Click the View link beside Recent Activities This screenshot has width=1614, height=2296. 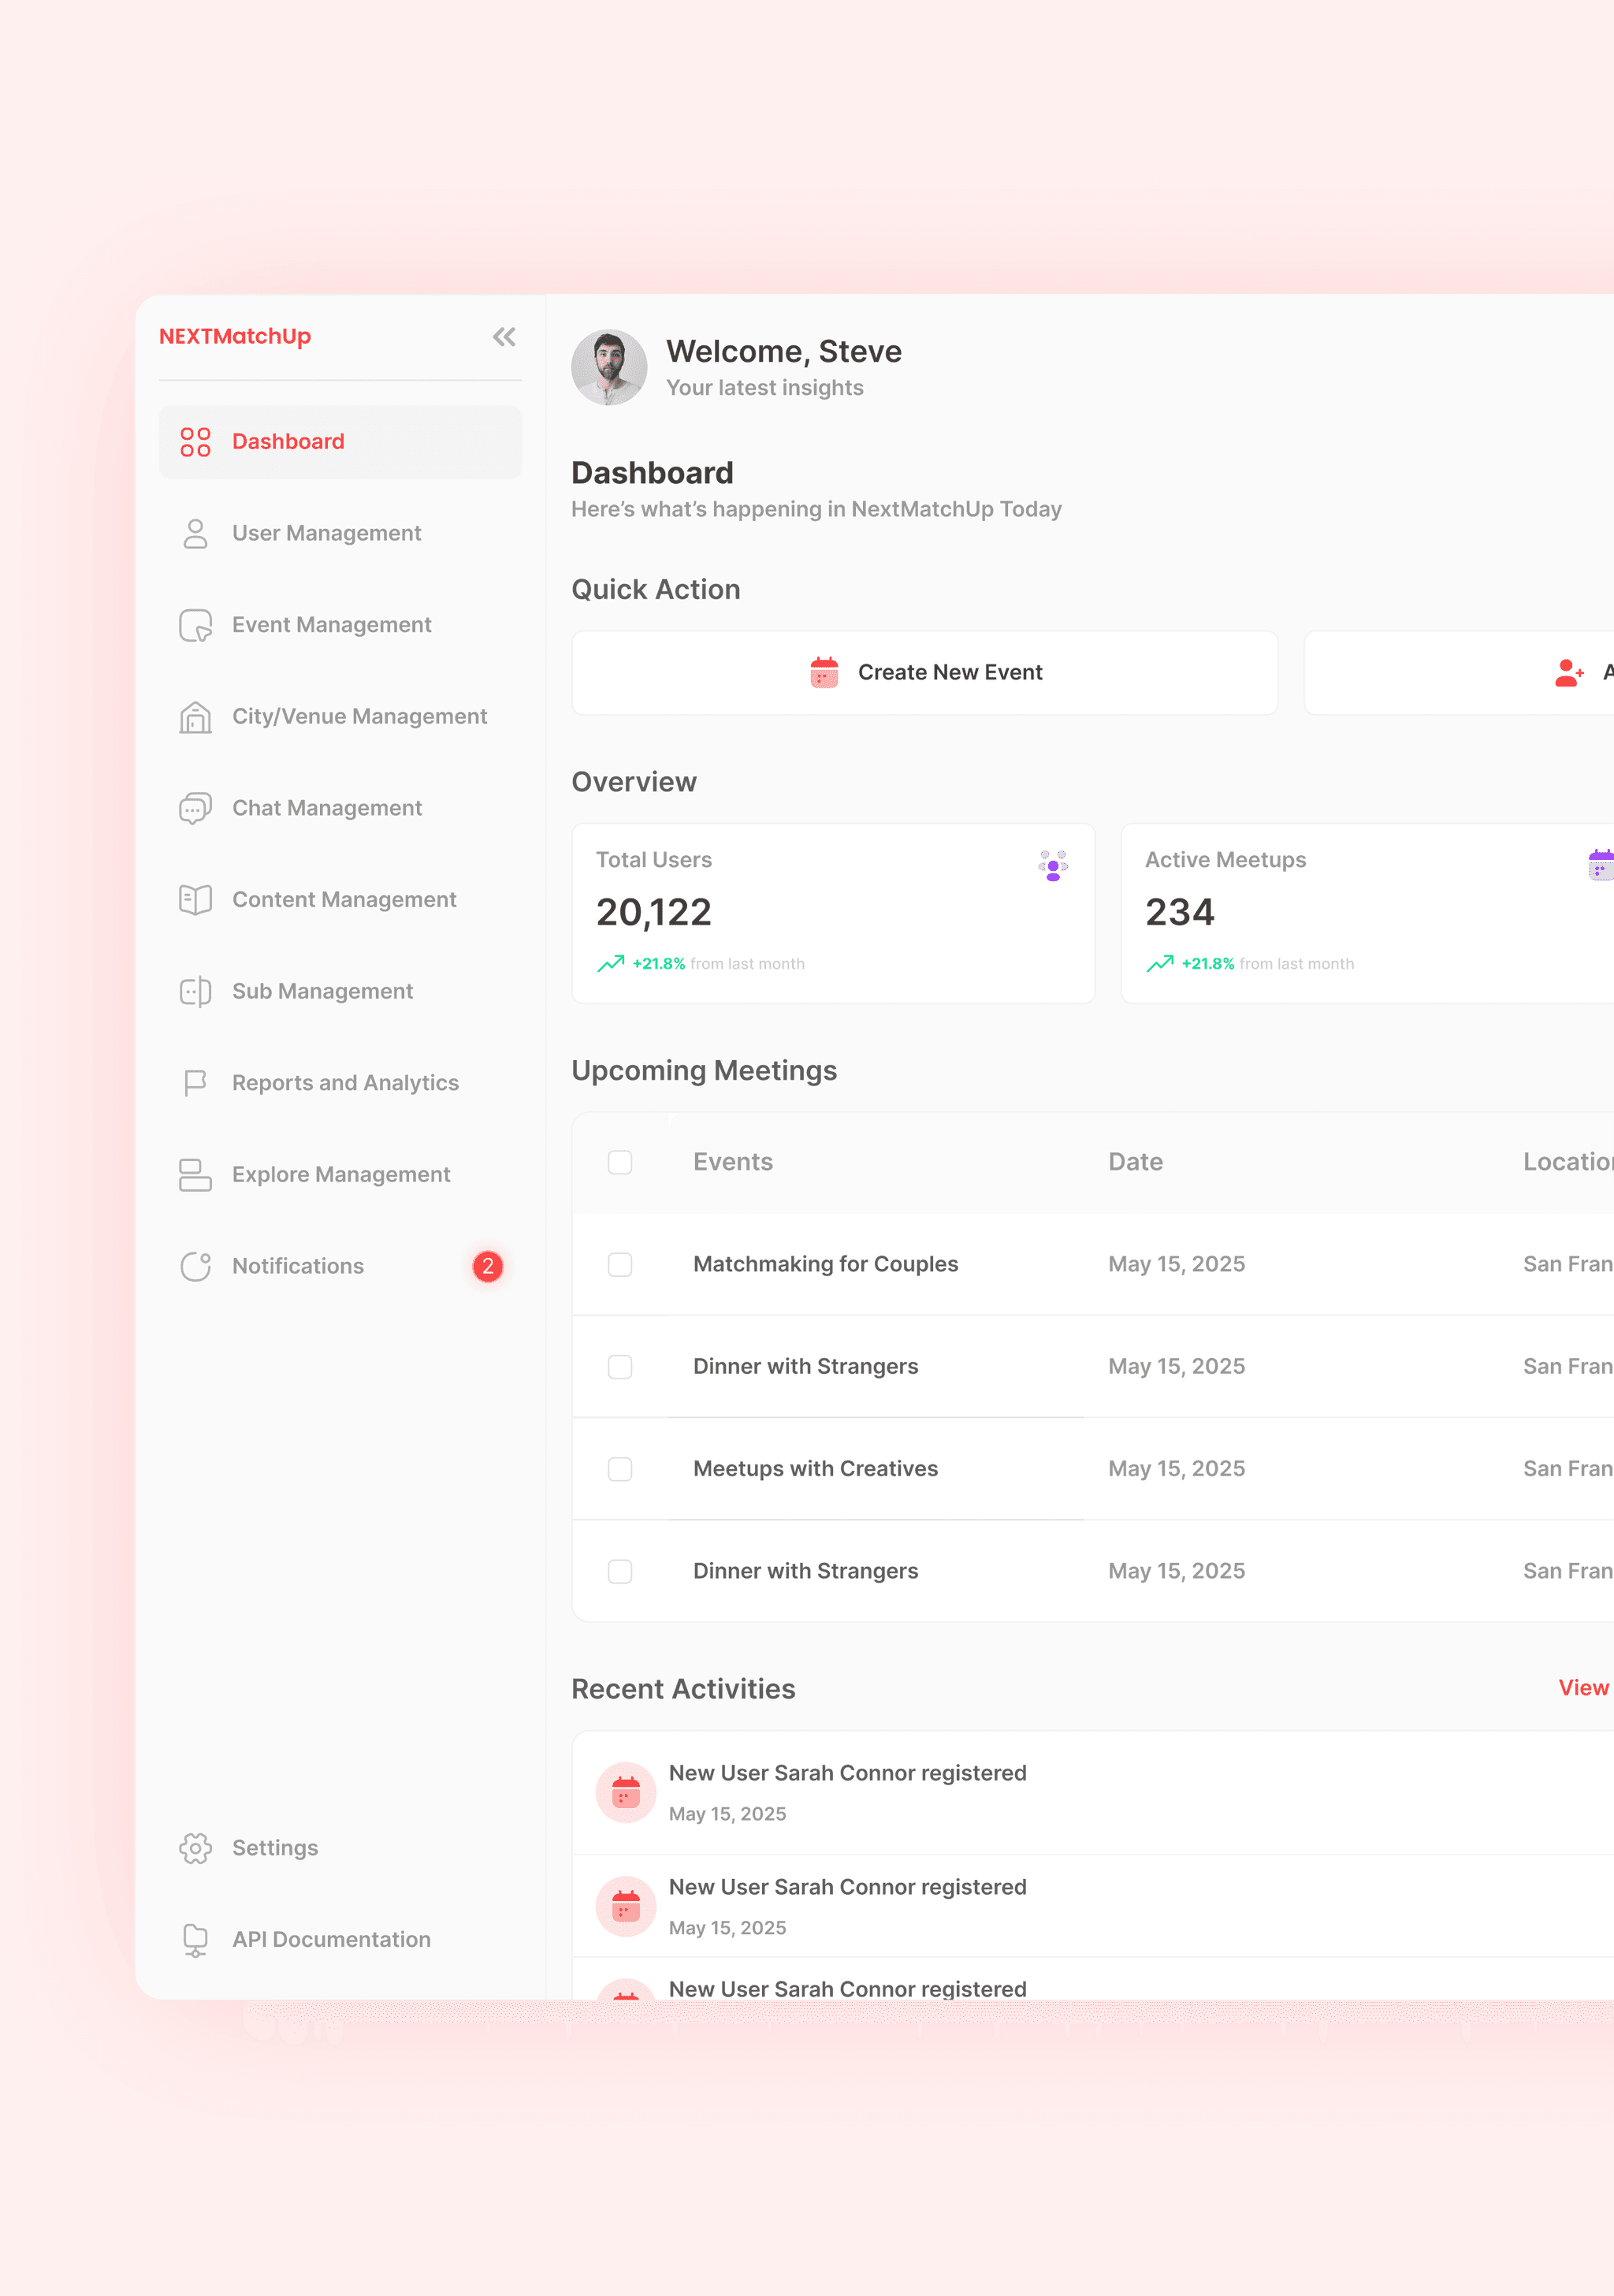[1583, 1688]
